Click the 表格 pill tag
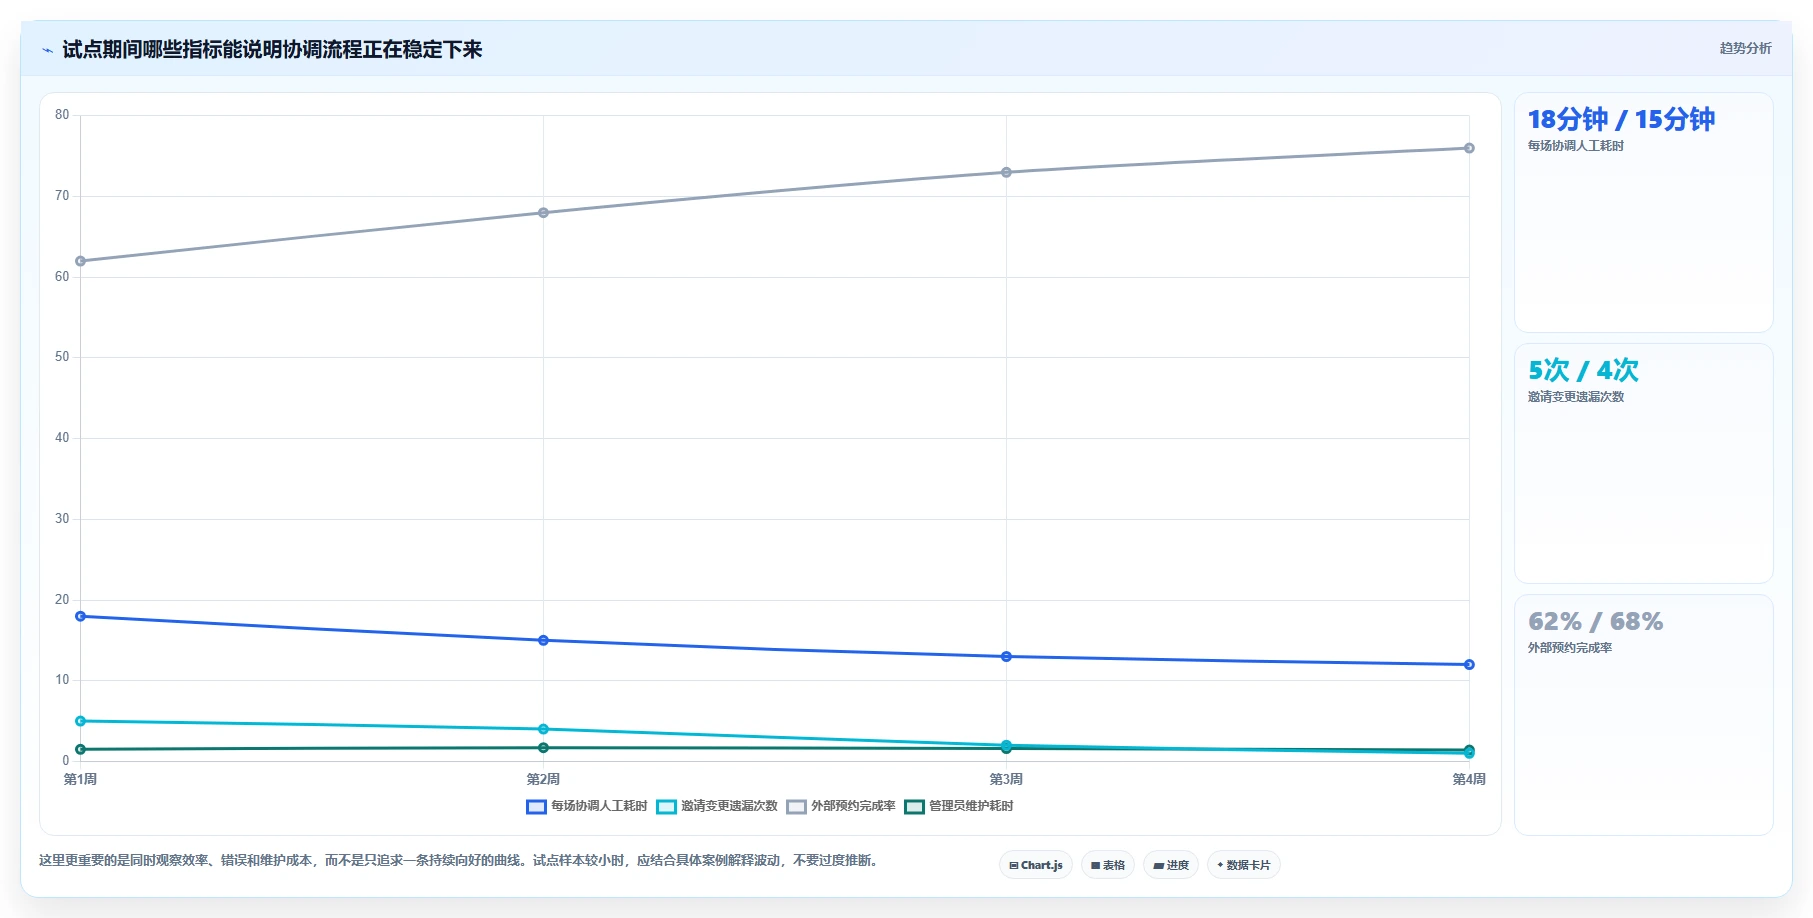The width and height of the screenshot is (1813, 918). (x=1108, y=865)
